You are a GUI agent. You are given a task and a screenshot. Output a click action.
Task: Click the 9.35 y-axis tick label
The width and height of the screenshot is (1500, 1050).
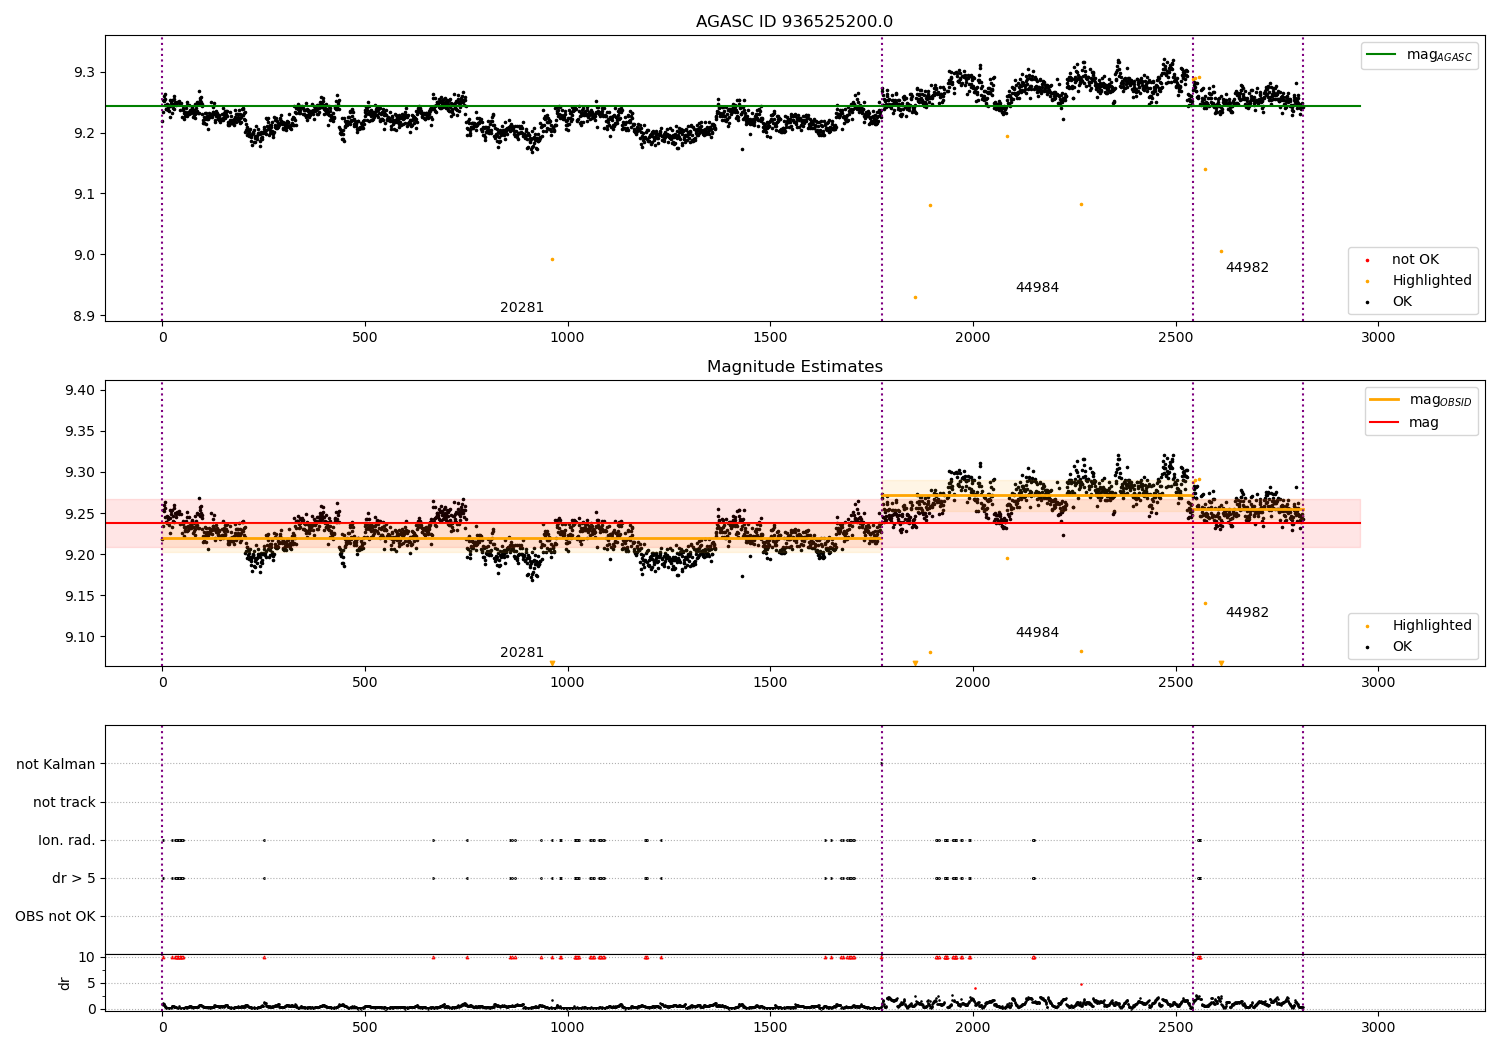pyautogui.click(x=80, y=432)
